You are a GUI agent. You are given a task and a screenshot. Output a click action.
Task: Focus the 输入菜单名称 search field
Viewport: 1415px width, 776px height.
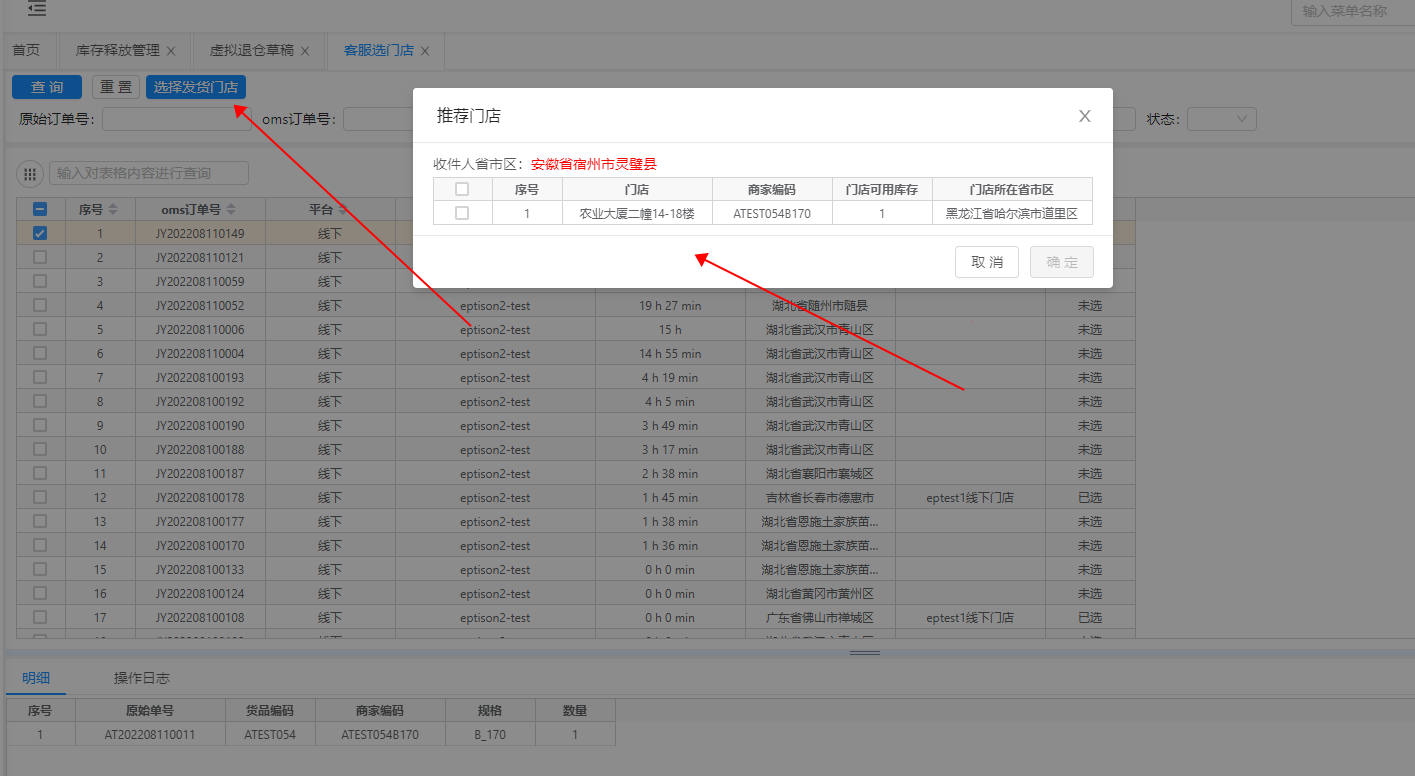[1352, 11]
